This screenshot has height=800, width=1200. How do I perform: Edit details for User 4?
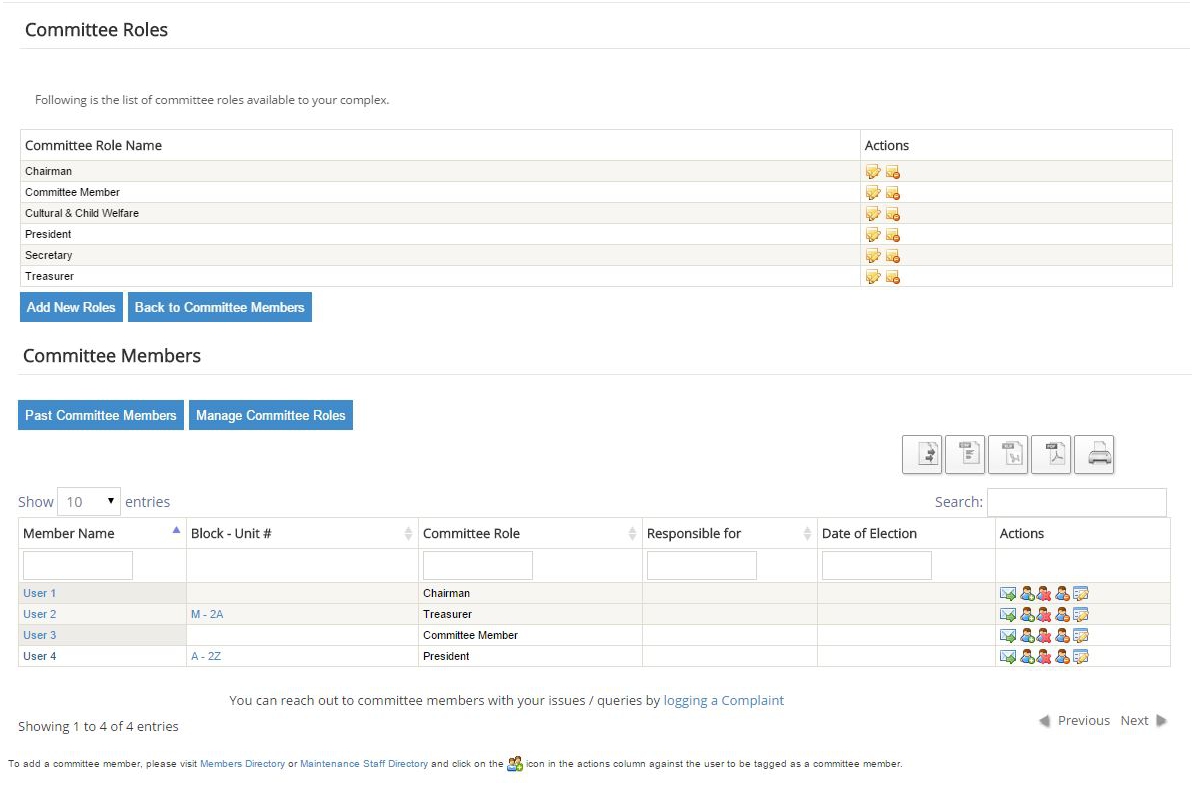(x=1081, y=656)
